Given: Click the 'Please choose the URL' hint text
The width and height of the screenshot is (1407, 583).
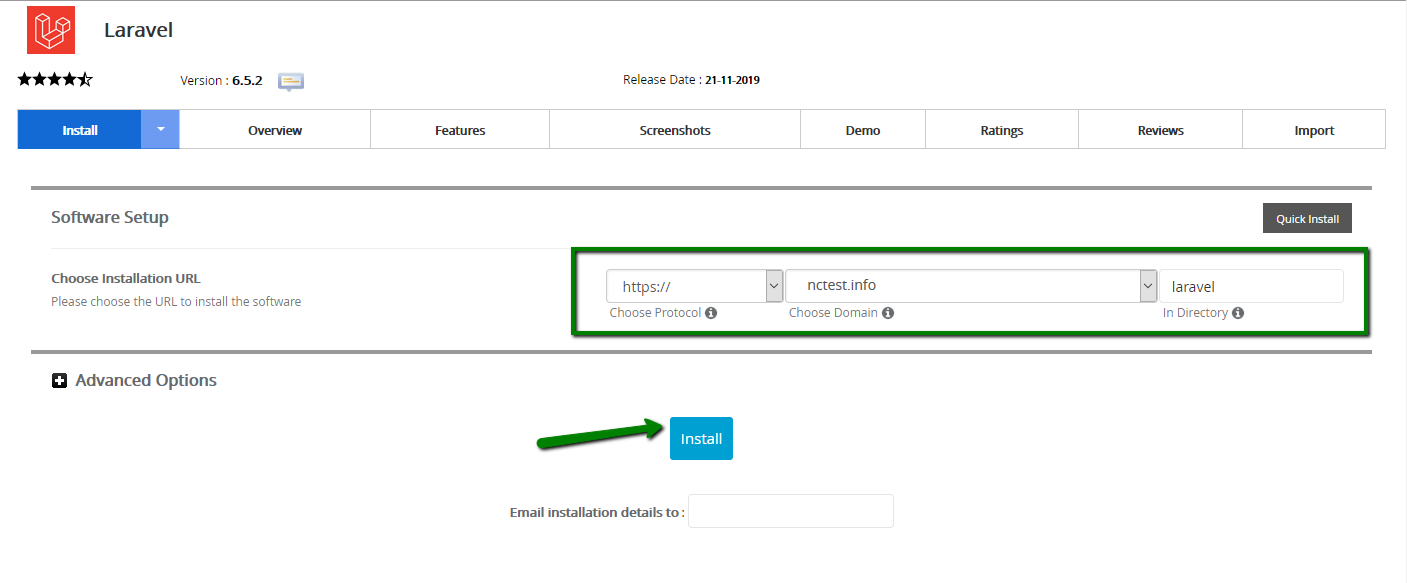Looking at the screenshot, I should pyautogui.click(x=176, y=301).
